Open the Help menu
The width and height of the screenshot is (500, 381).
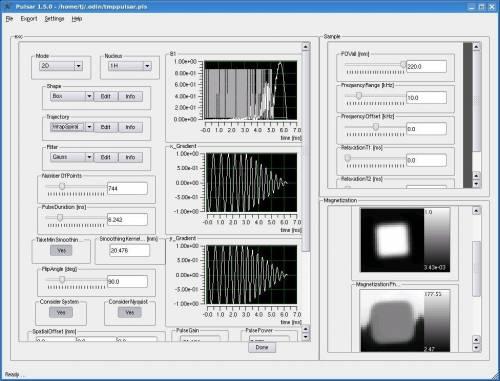pyautogui.click(x=77, y=19)
